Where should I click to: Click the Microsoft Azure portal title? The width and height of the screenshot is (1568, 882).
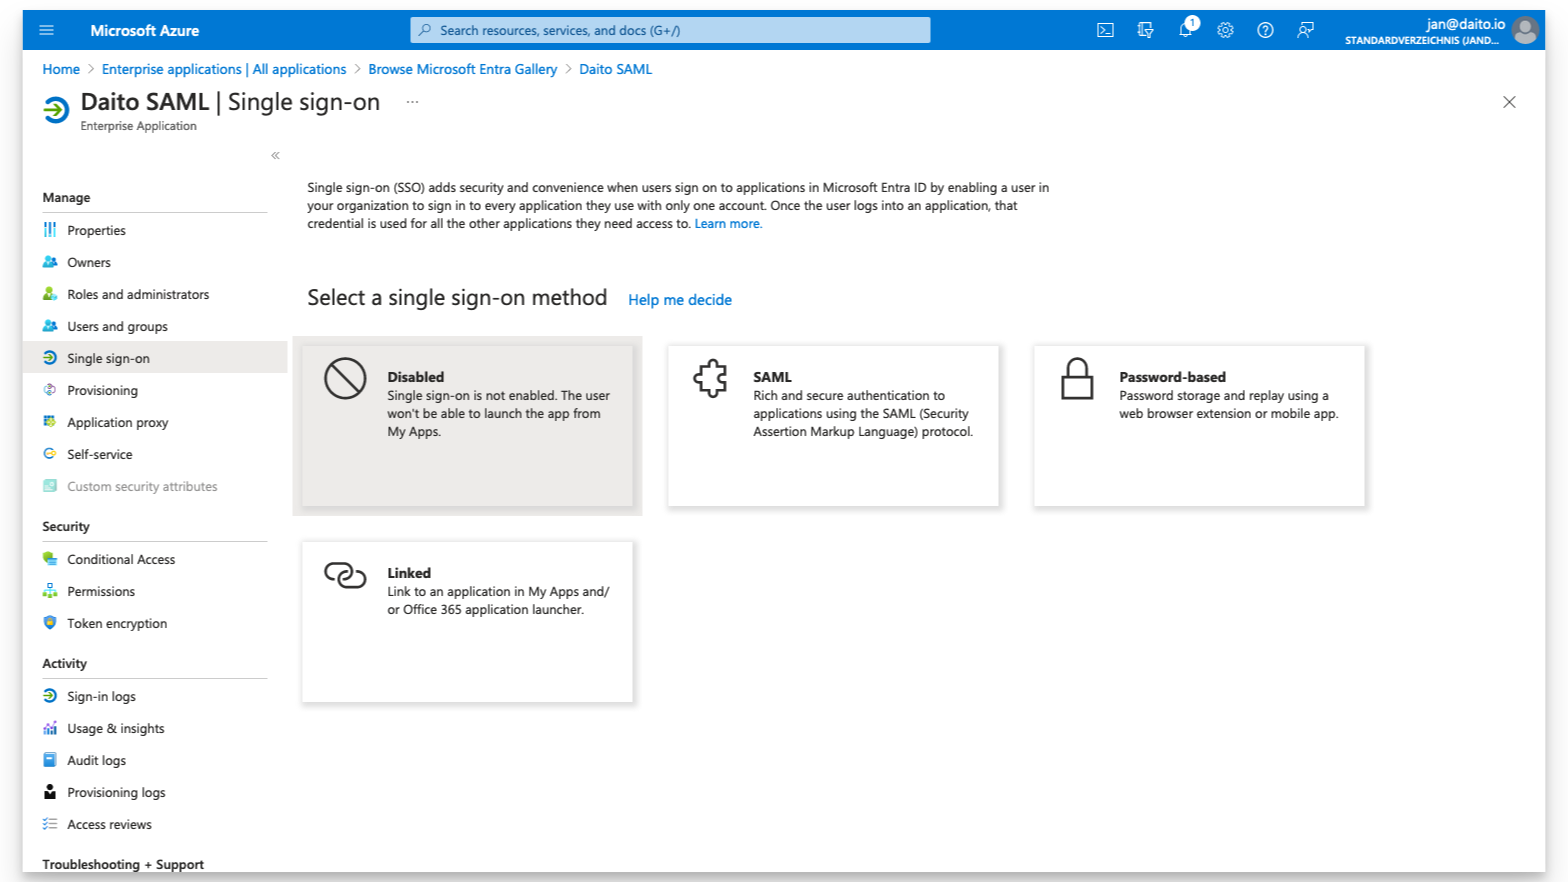145,30
